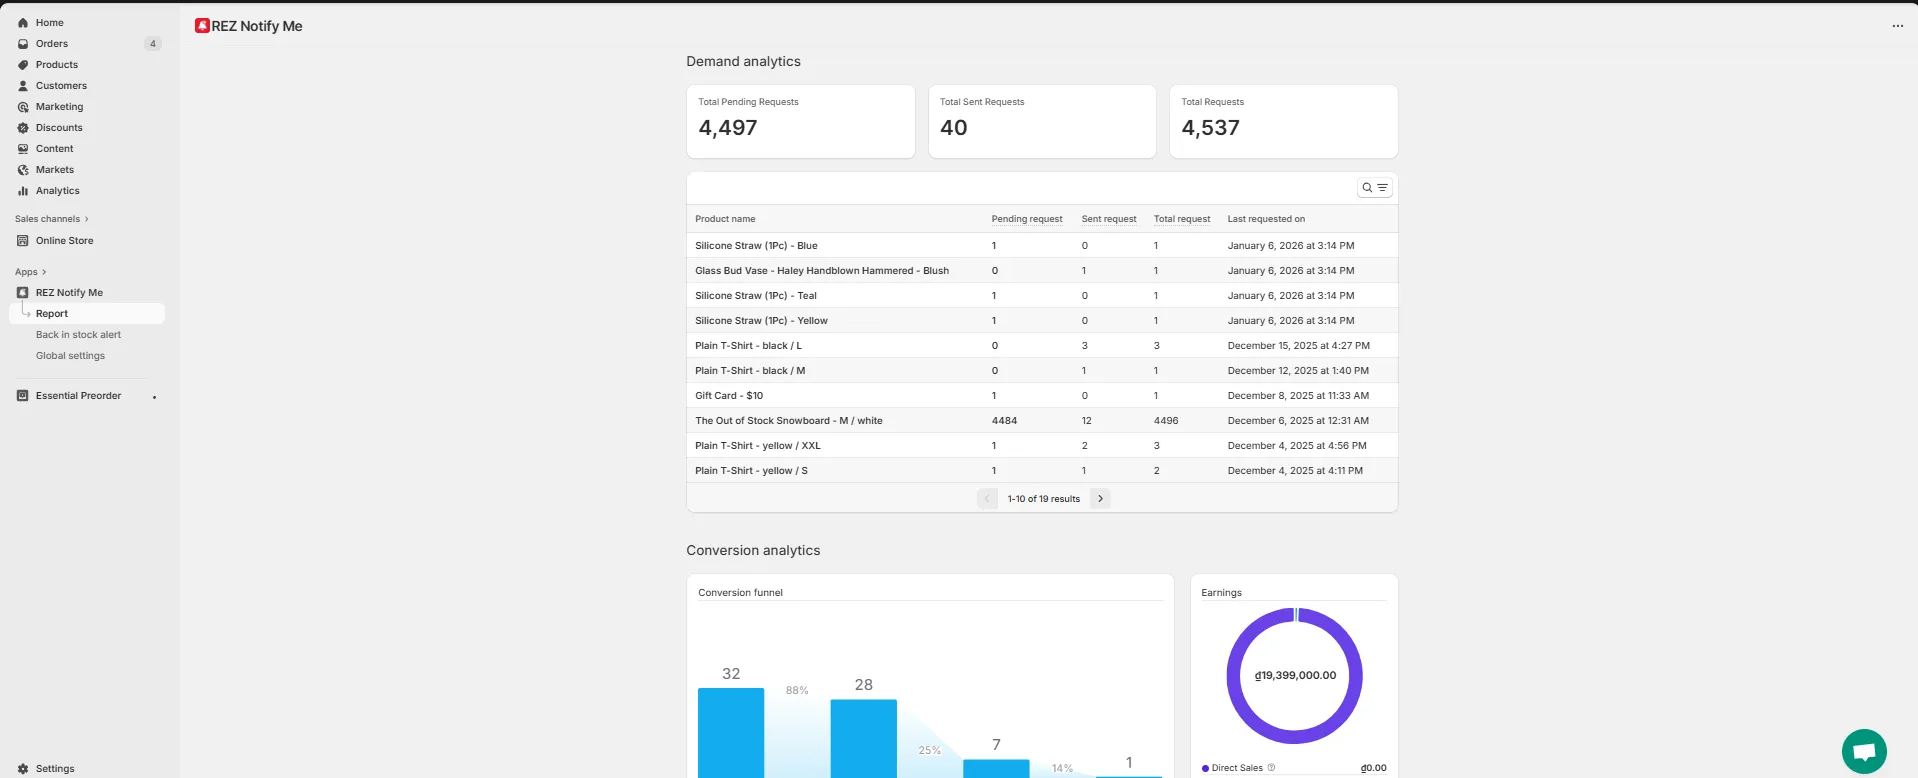This screenshot has width=1918, height=778.
Task: Click 'Plain T-Shirt - yellow / XXL' row
Action: [x=1042, y=446]
